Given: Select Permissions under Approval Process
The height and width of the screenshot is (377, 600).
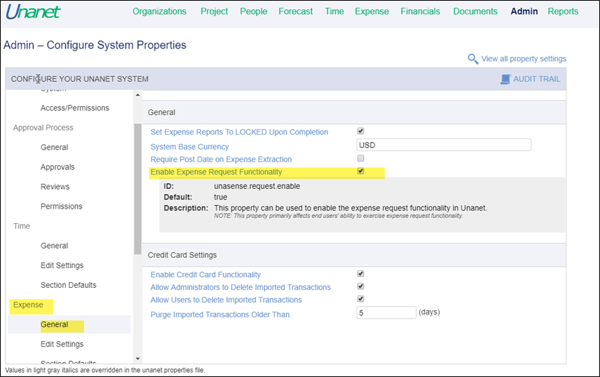Looking at the screenshot, I should 61,206.
